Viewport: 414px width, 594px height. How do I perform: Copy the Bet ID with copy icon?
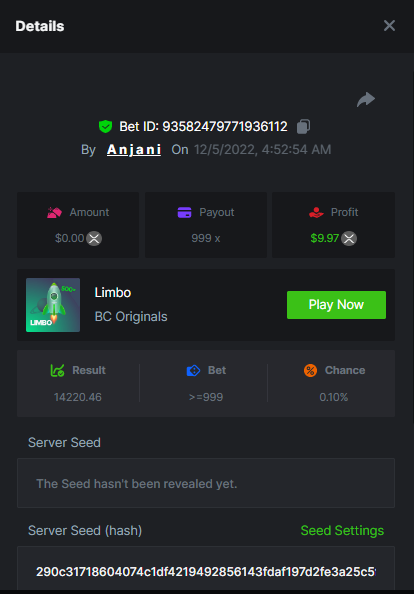pos(303,126)
